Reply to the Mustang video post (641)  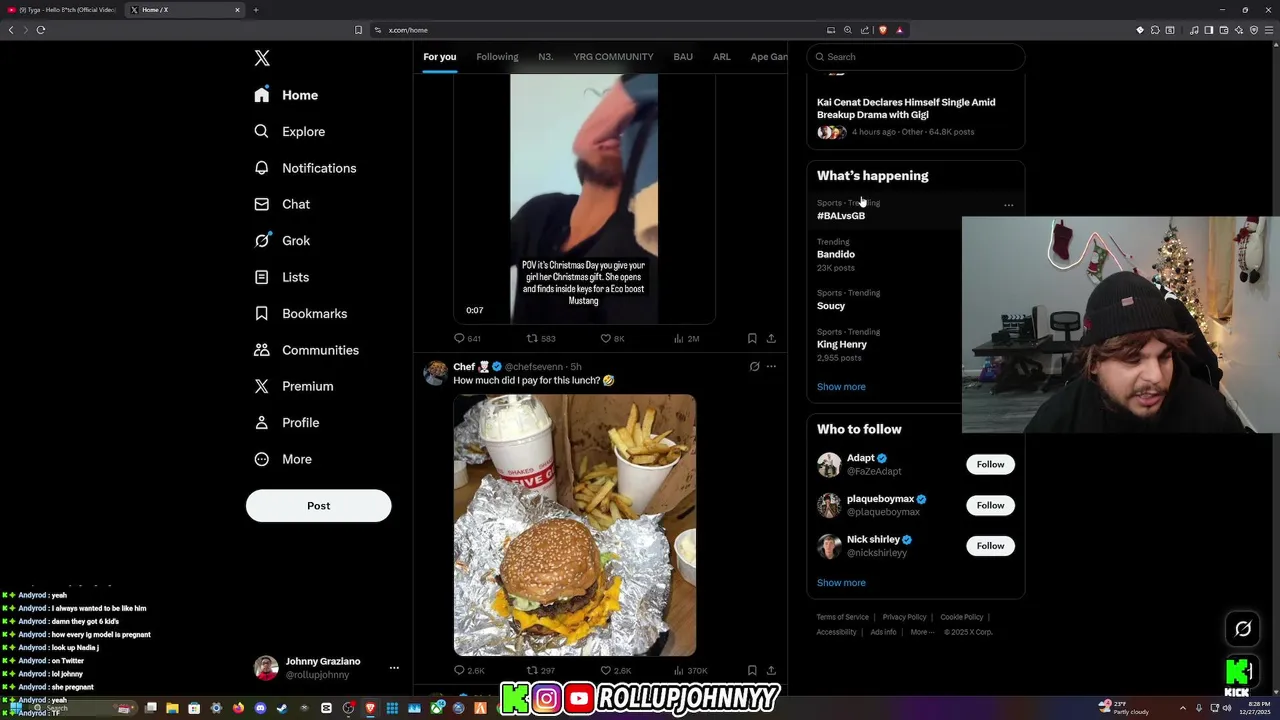point(467,338)
